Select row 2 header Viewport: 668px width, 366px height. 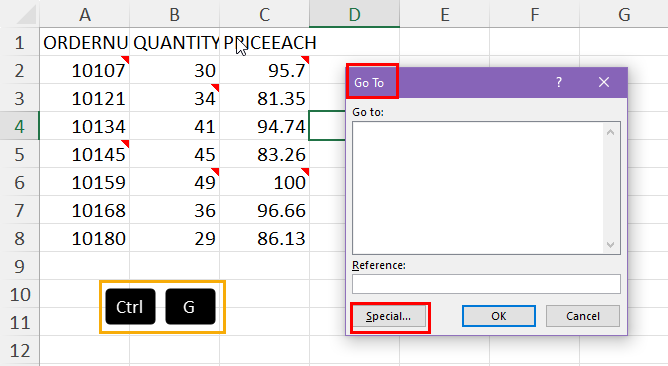pyautogui.click(x=20, y=70)
